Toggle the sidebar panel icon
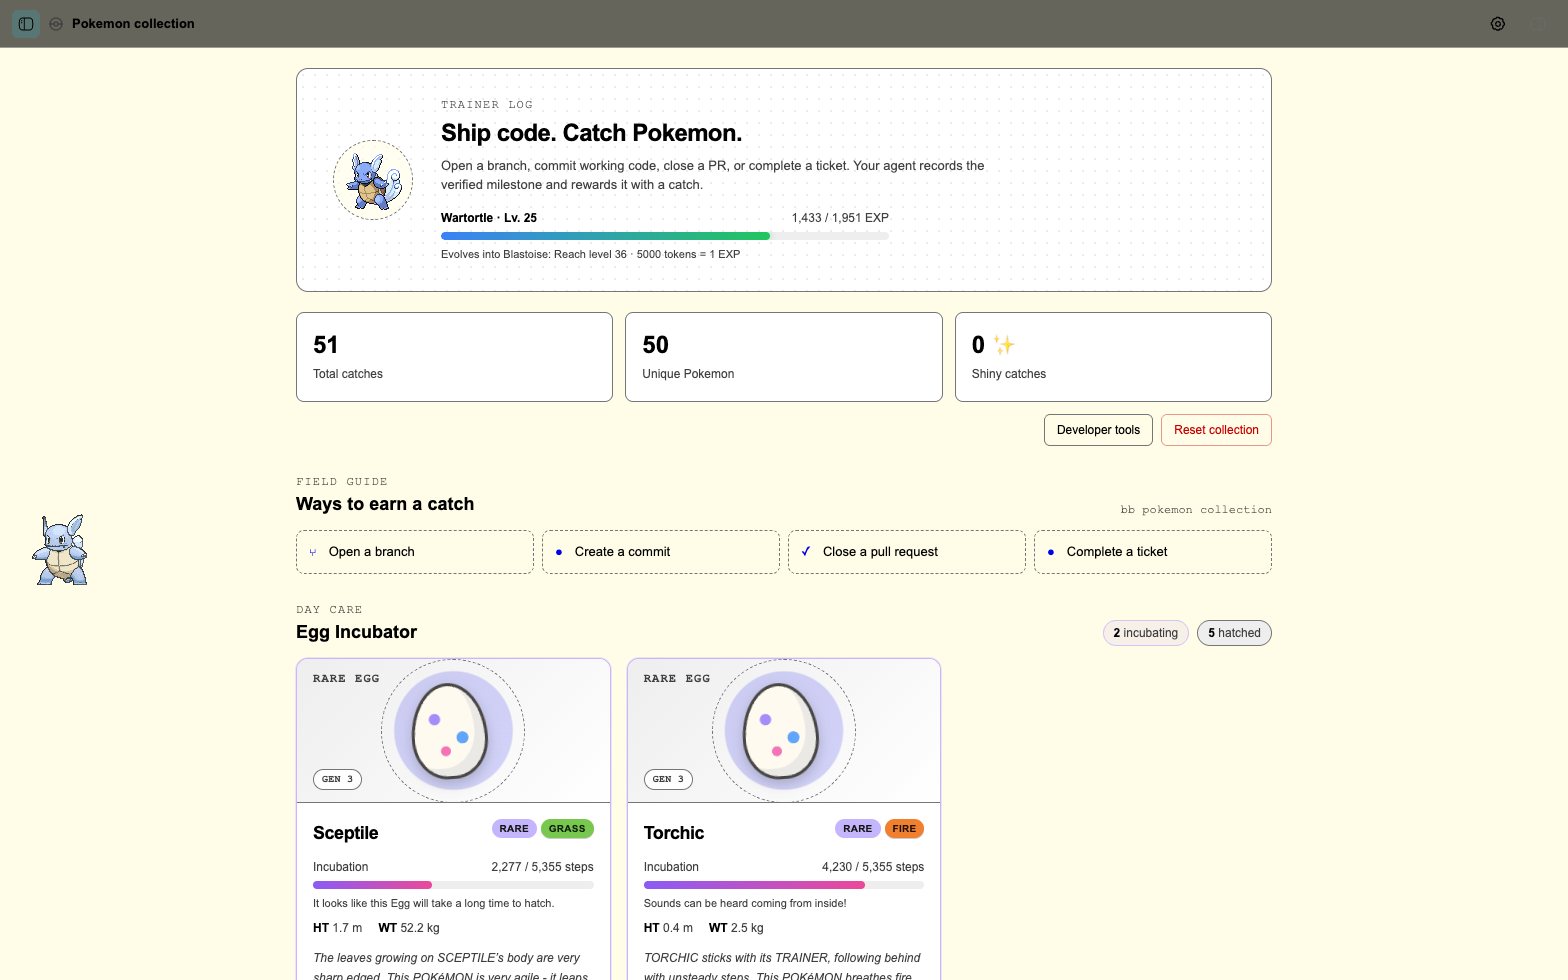Screen dimensions: 1568x980 coord(26,24)
